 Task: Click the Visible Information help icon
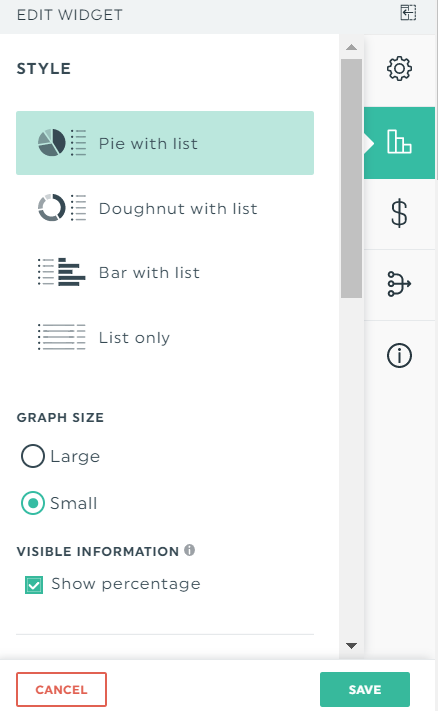[190, 550]
